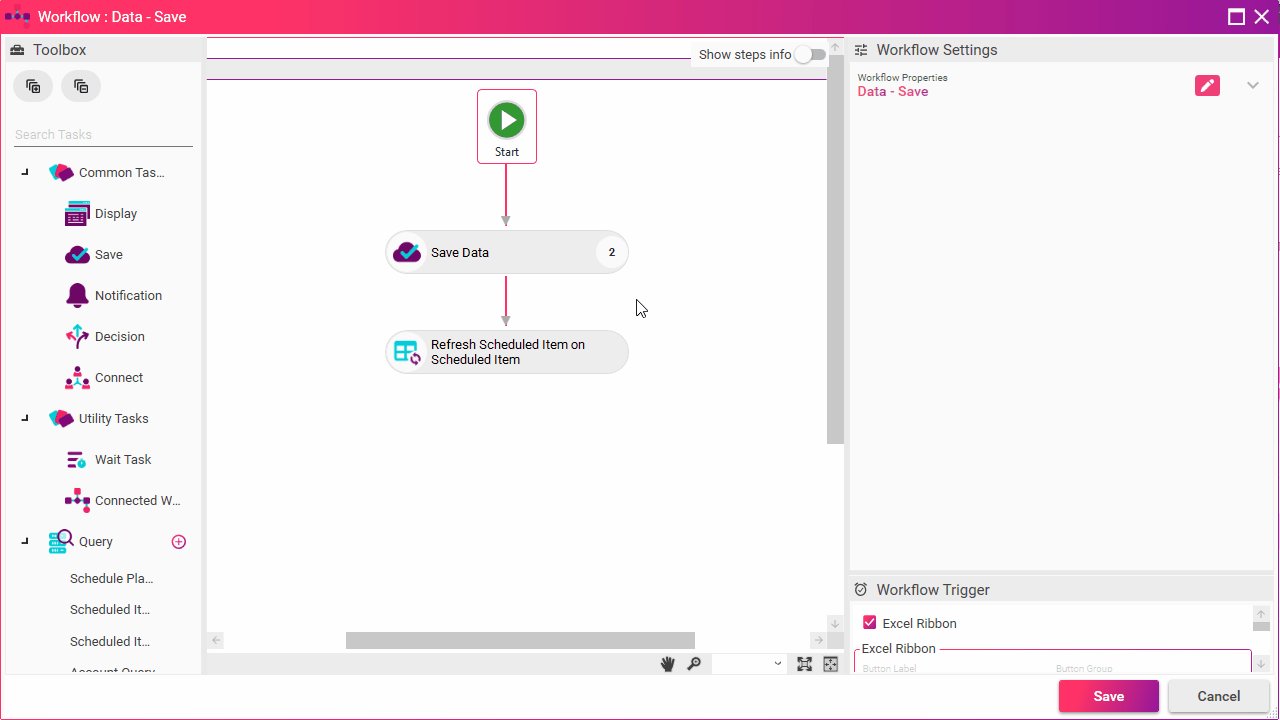Select the Save Data workflow step
Viewport: 1280px width, 720px height.
(x=506, y=253)
